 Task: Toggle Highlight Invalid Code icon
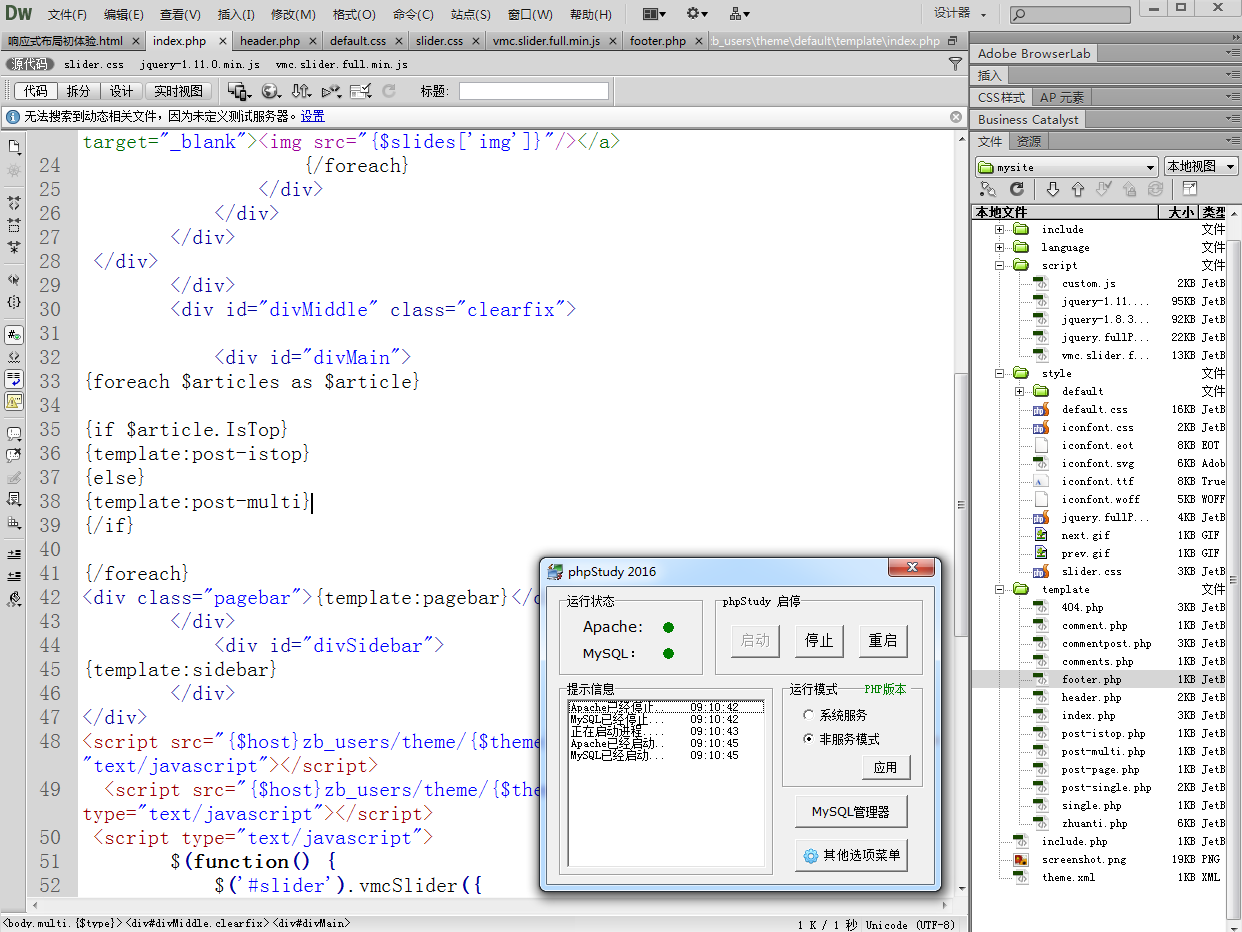point(14,356)
